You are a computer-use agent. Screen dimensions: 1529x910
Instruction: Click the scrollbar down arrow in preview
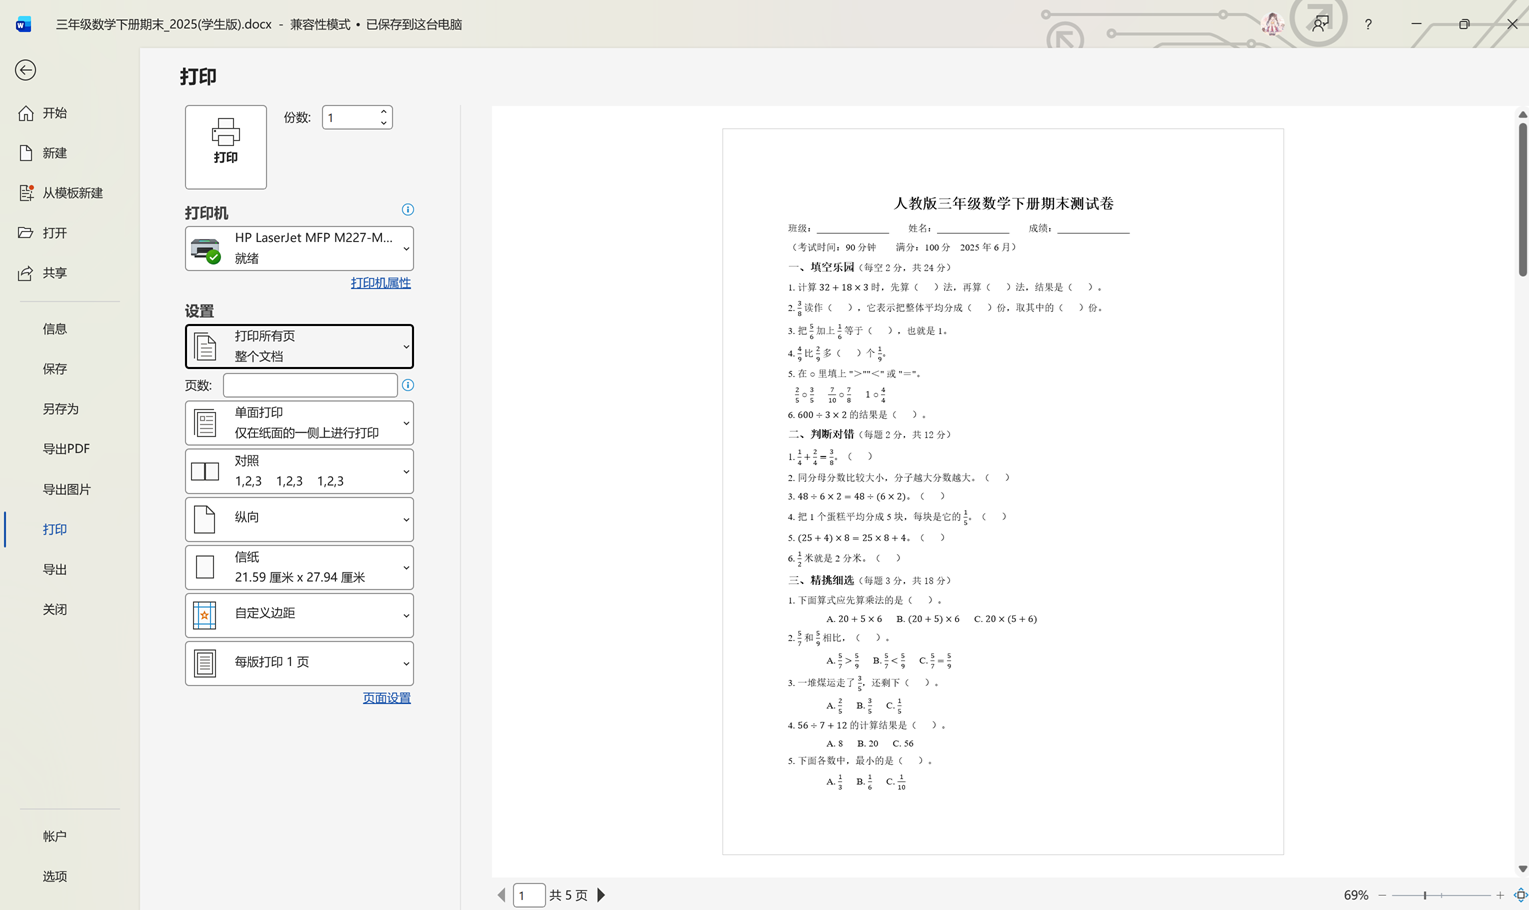tap(1523, 869)
